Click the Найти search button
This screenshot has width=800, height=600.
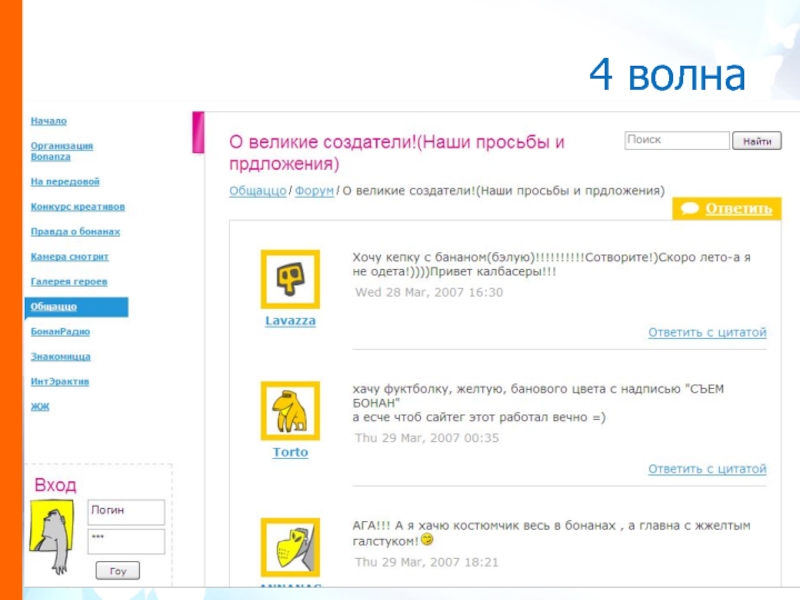[x=757, y=141]
